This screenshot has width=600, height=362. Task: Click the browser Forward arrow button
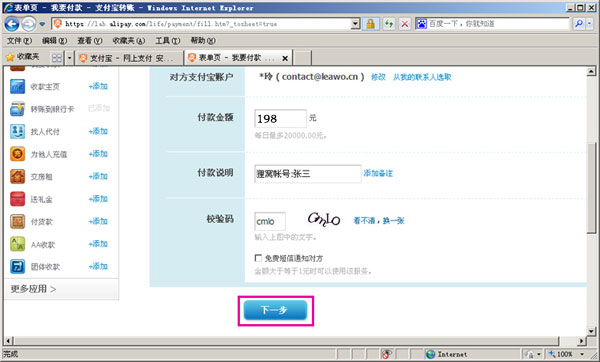pyautogui.click(x=28, y=24)
